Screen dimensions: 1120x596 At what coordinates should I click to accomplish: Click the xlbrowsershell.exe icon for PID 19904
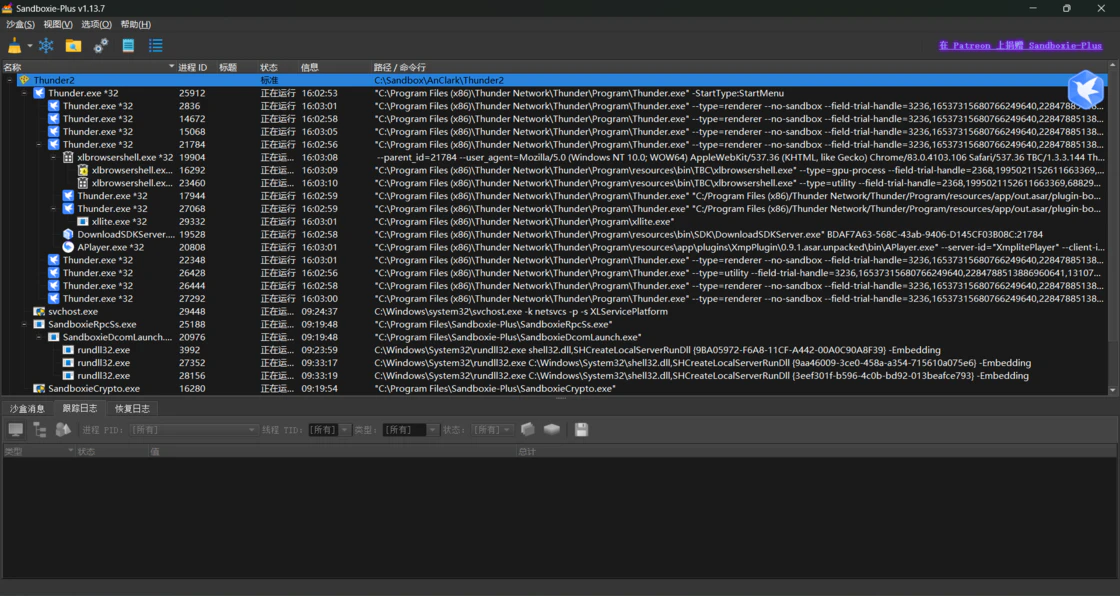point(69,157)
